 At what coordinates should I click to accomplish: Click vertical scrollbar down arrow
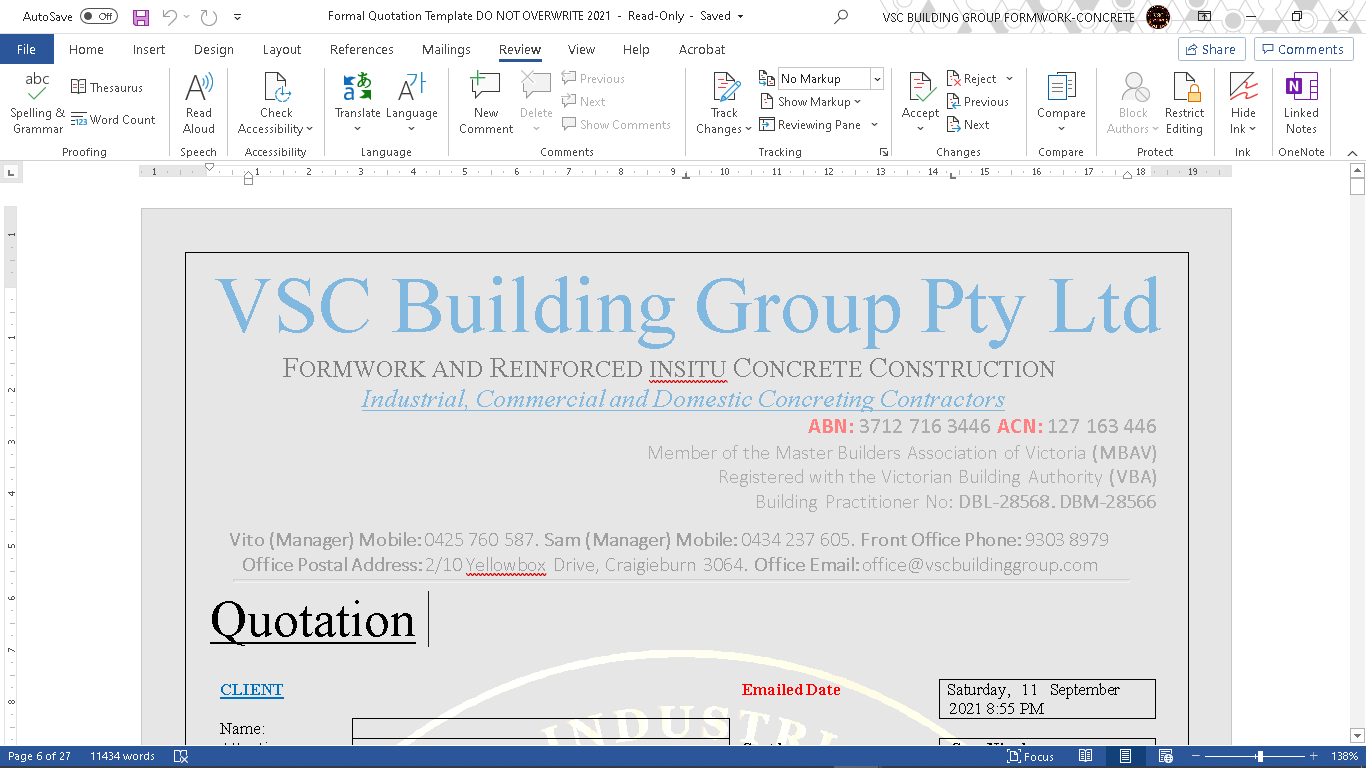[1357, 735]
